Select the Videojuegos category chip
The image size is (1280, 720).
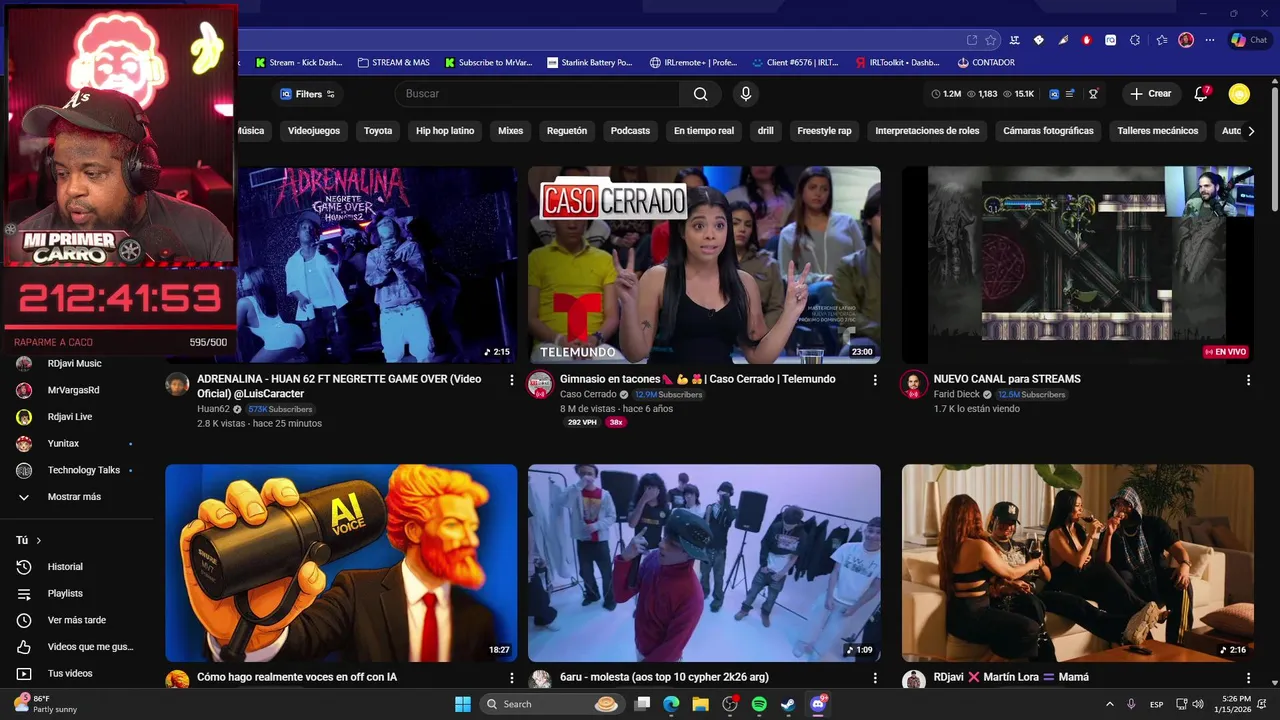pos(314,131)
